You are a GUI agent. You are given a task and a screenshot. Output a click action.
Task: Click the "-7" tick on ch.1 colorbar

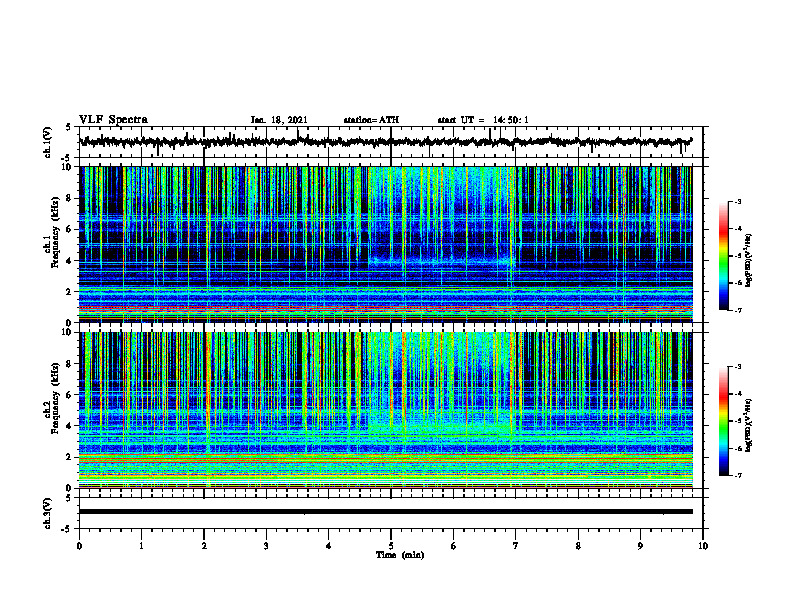tap(737, 310)
